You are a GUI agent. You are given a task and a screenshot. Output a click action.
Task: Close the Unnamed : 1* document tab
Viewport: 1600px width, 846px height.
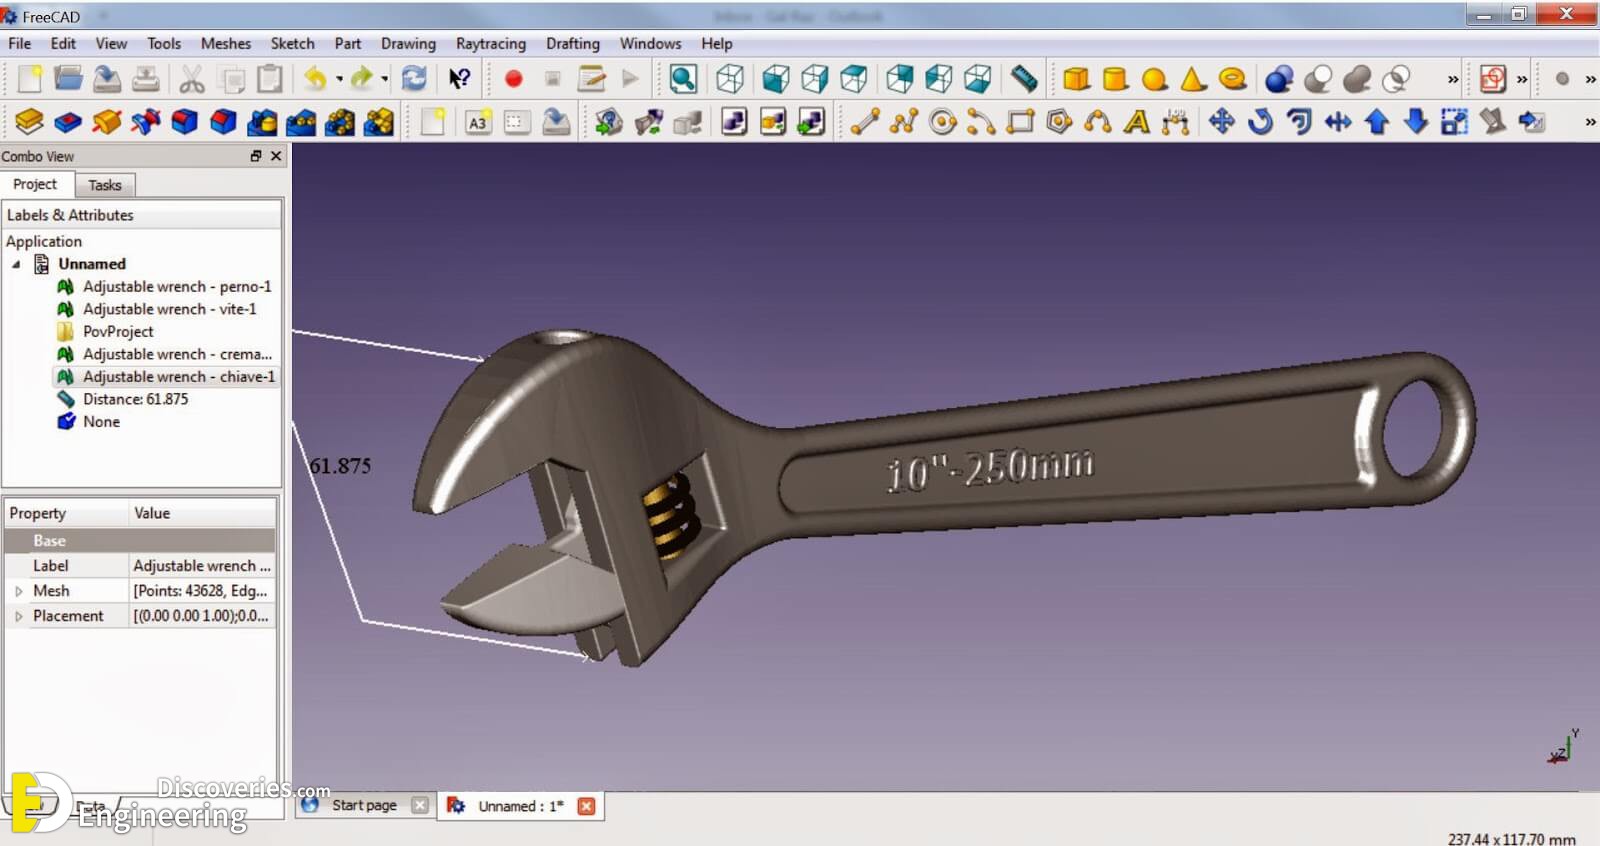587,806
